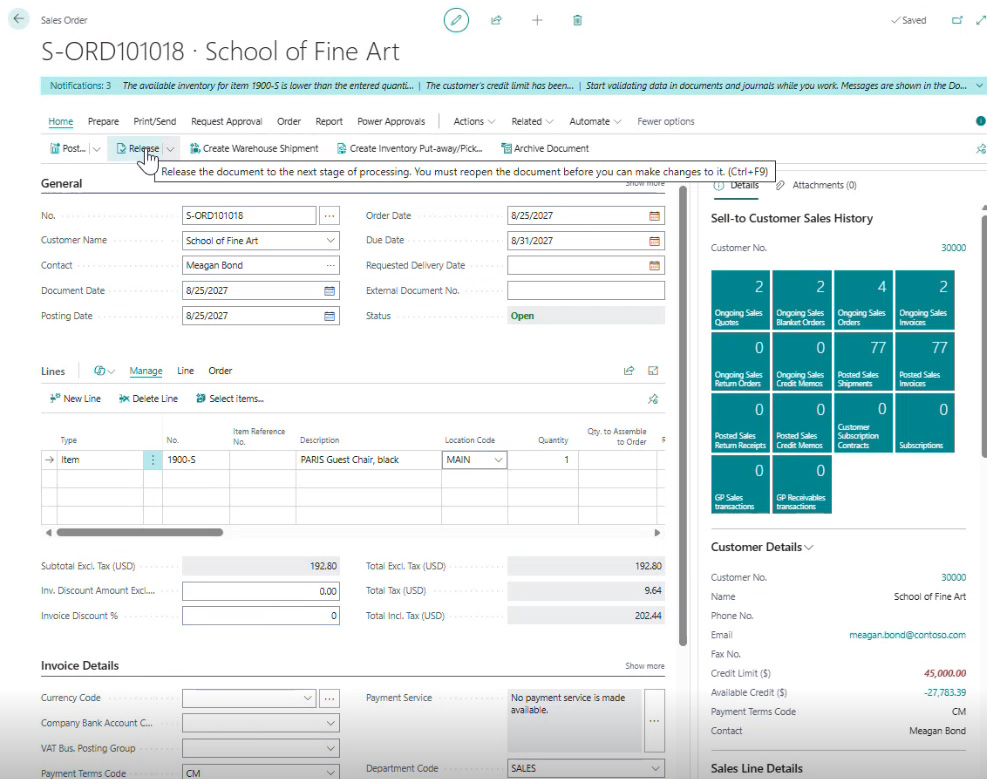
Task: Open the Power Approvals tab
Action: (391, 121)
